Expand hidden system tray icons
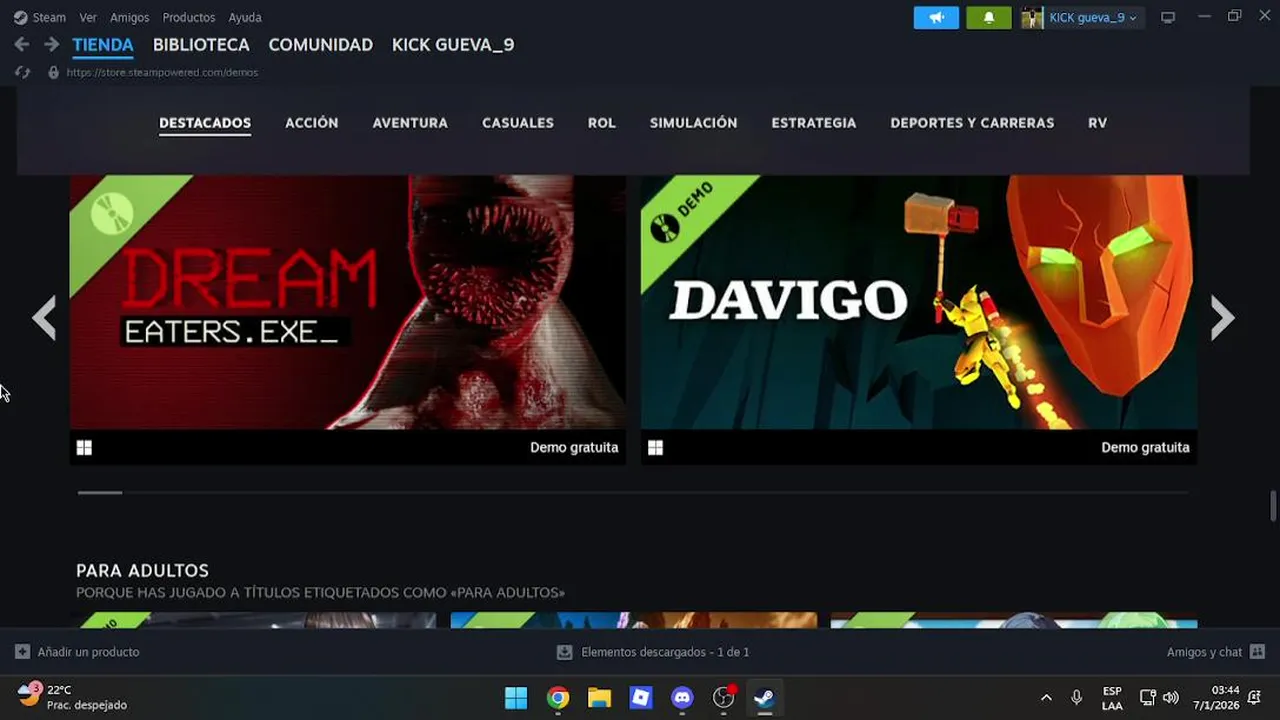The width and height of the screenshot is (1280, 720). pos(1046,698)
